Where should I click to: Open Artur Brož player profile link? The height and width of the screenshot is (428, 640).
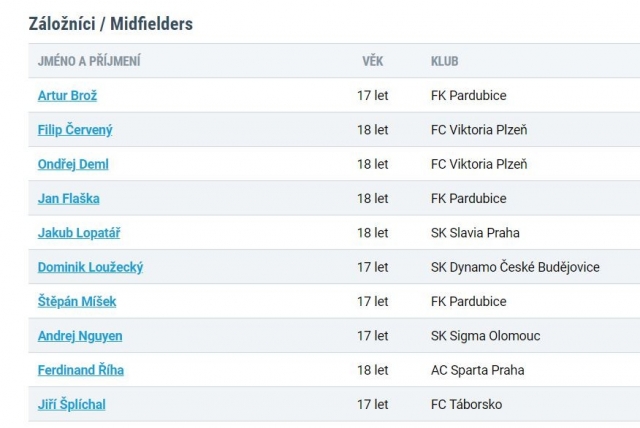(x=67, y=95)
